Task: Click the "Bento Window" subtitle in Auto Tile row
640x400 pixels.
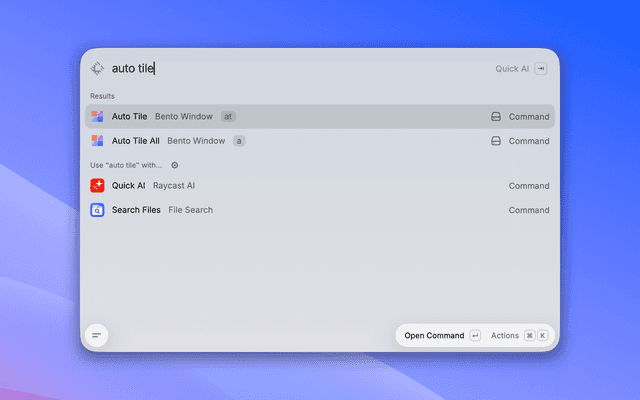Action: (184, 116)
